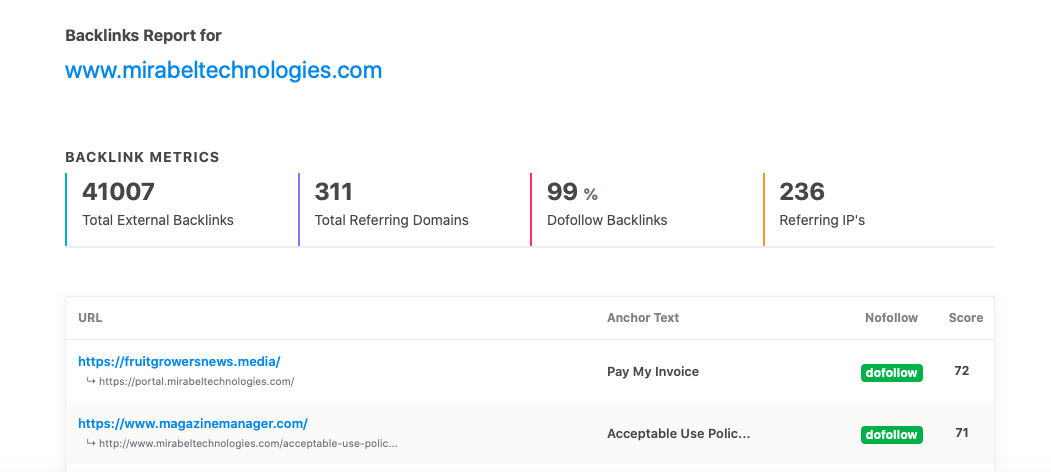This screenshot has width=1051, height=472.
Task: Sort by the URL column header
Action: click(x=90, y=318)
